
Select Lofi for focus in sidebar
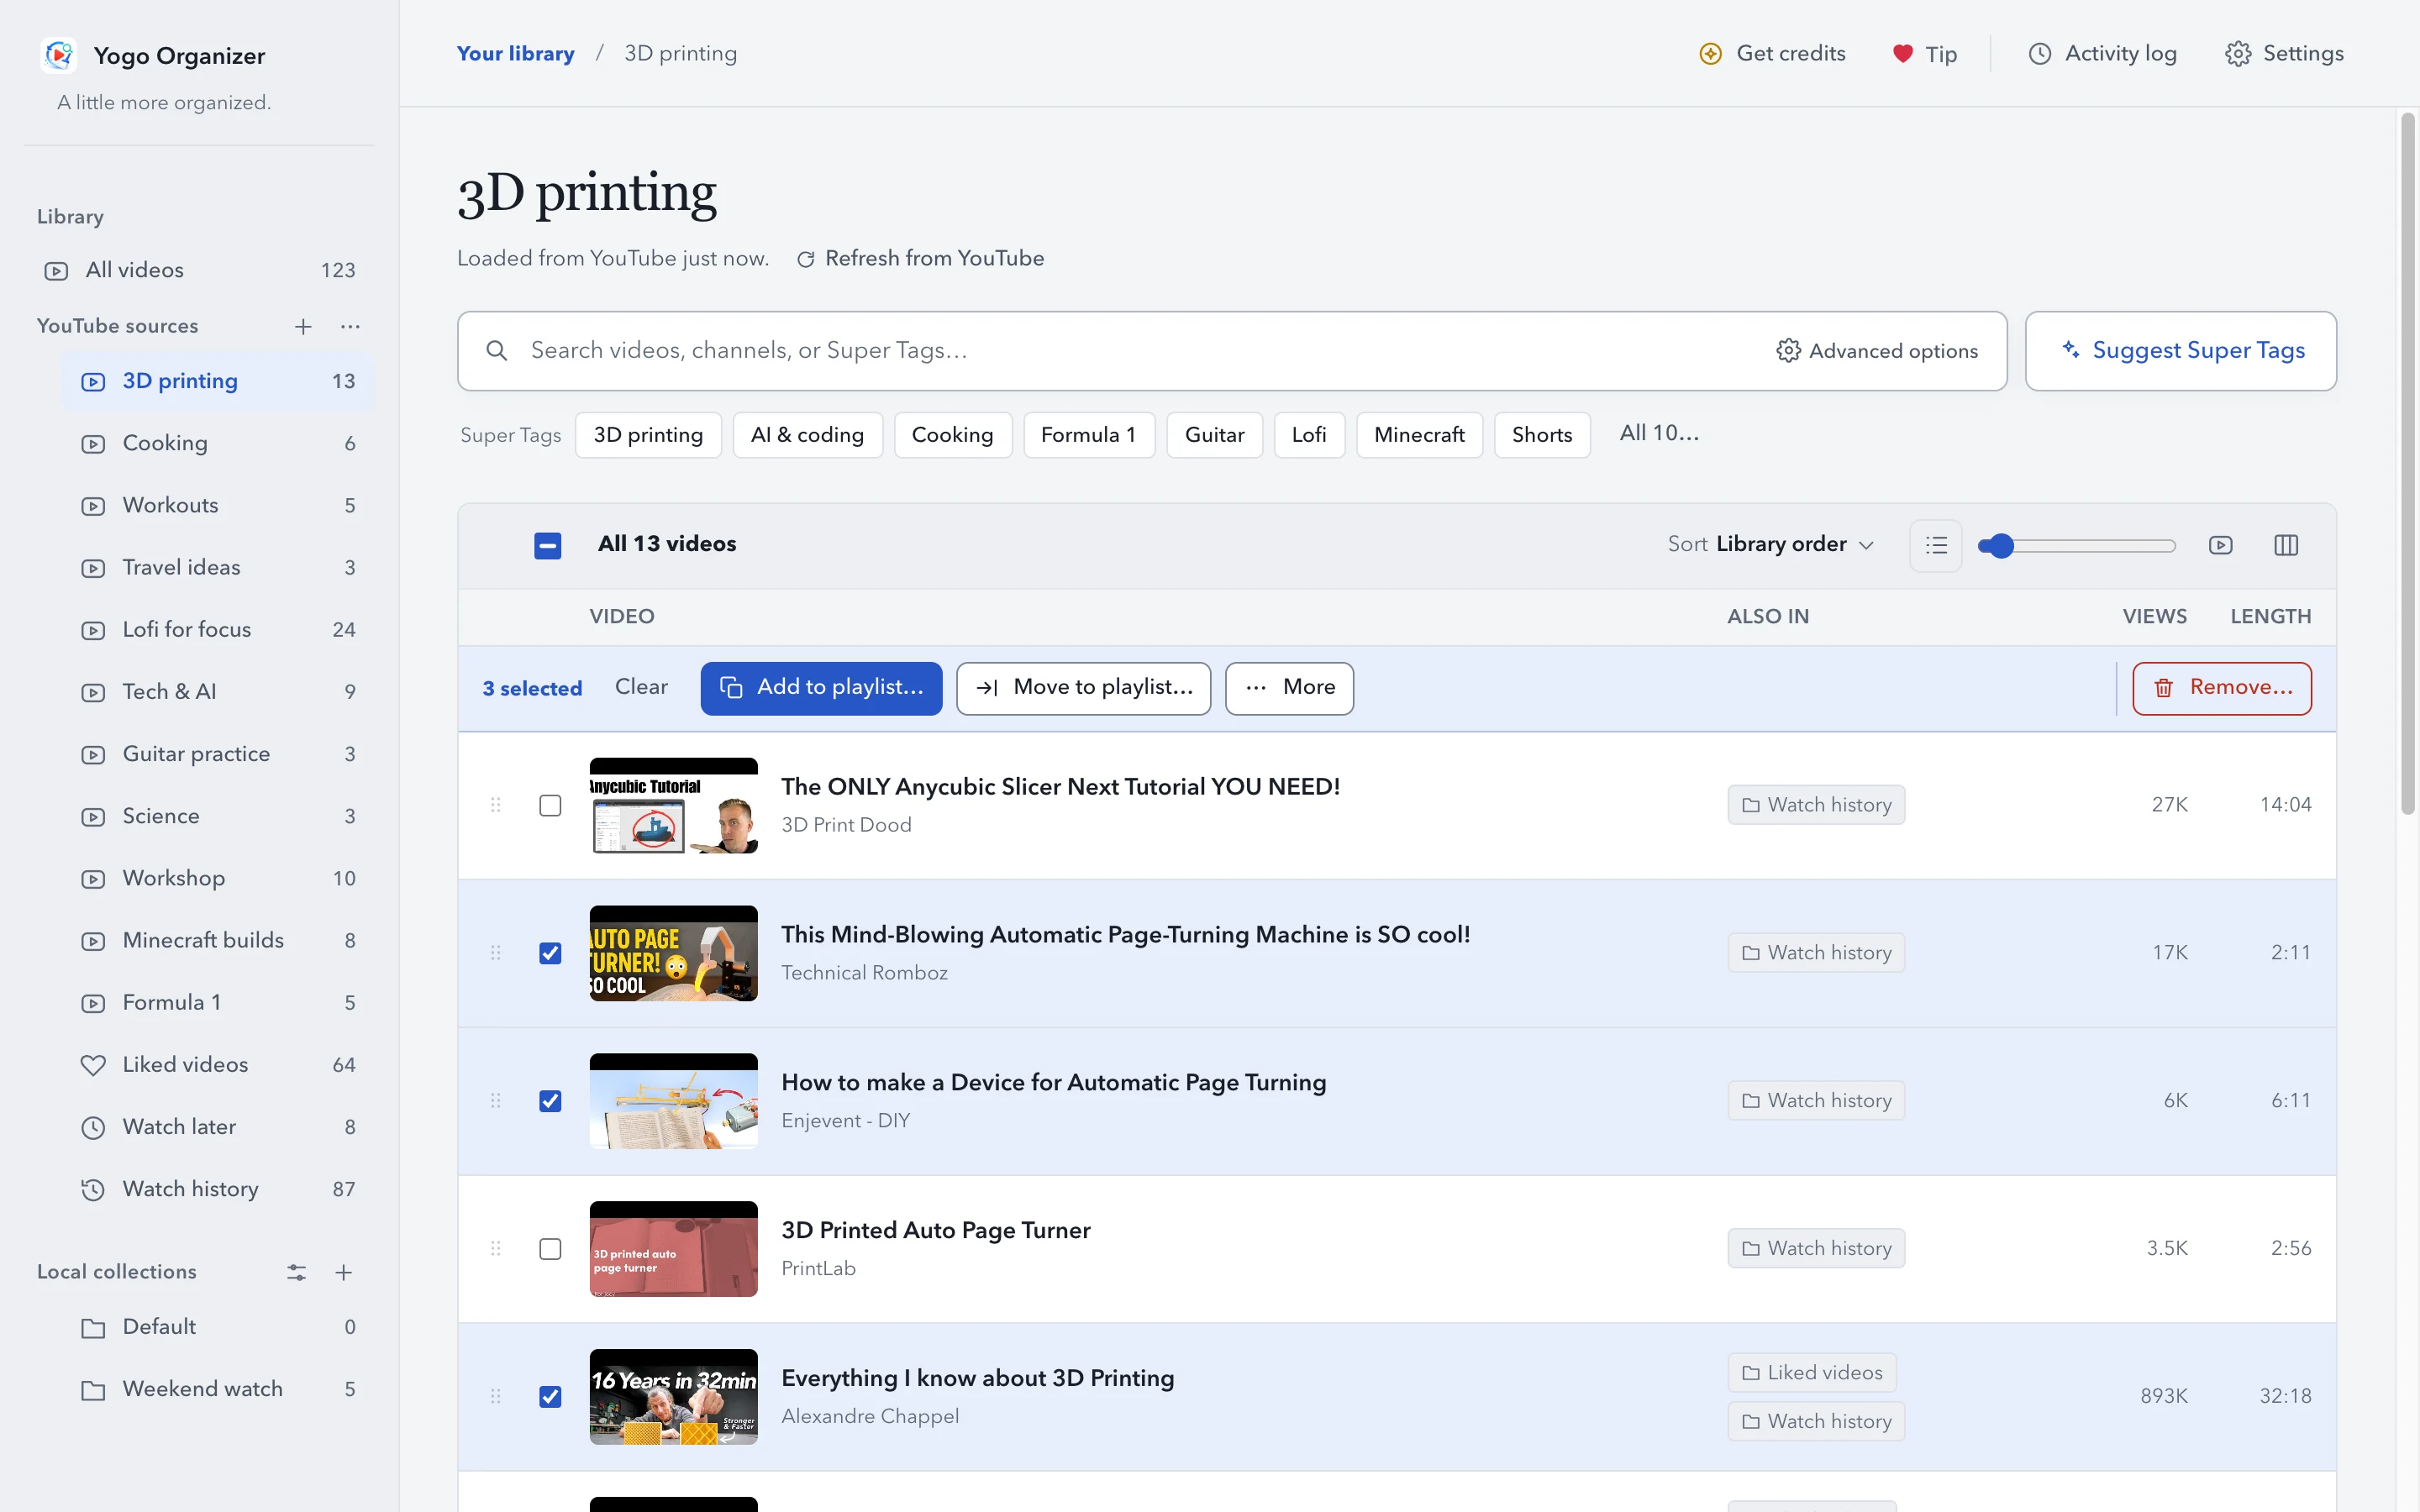click(x=217, y=630)
